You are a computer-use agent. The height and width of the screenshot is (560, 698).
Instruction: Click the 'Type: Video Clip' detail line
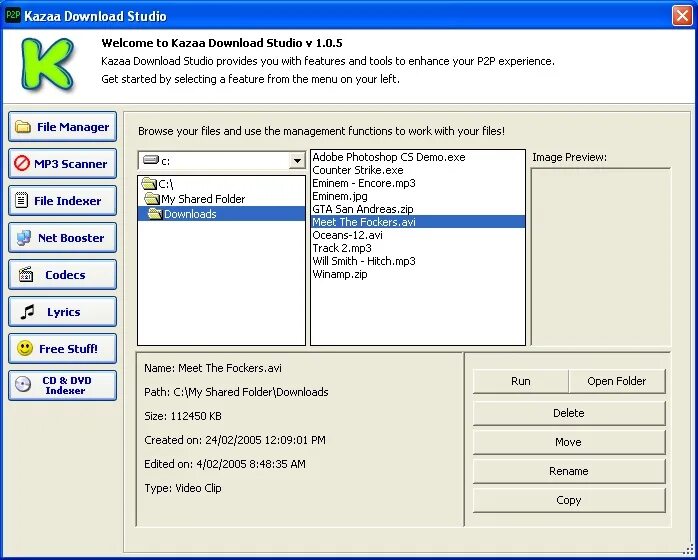coord(183,488)
